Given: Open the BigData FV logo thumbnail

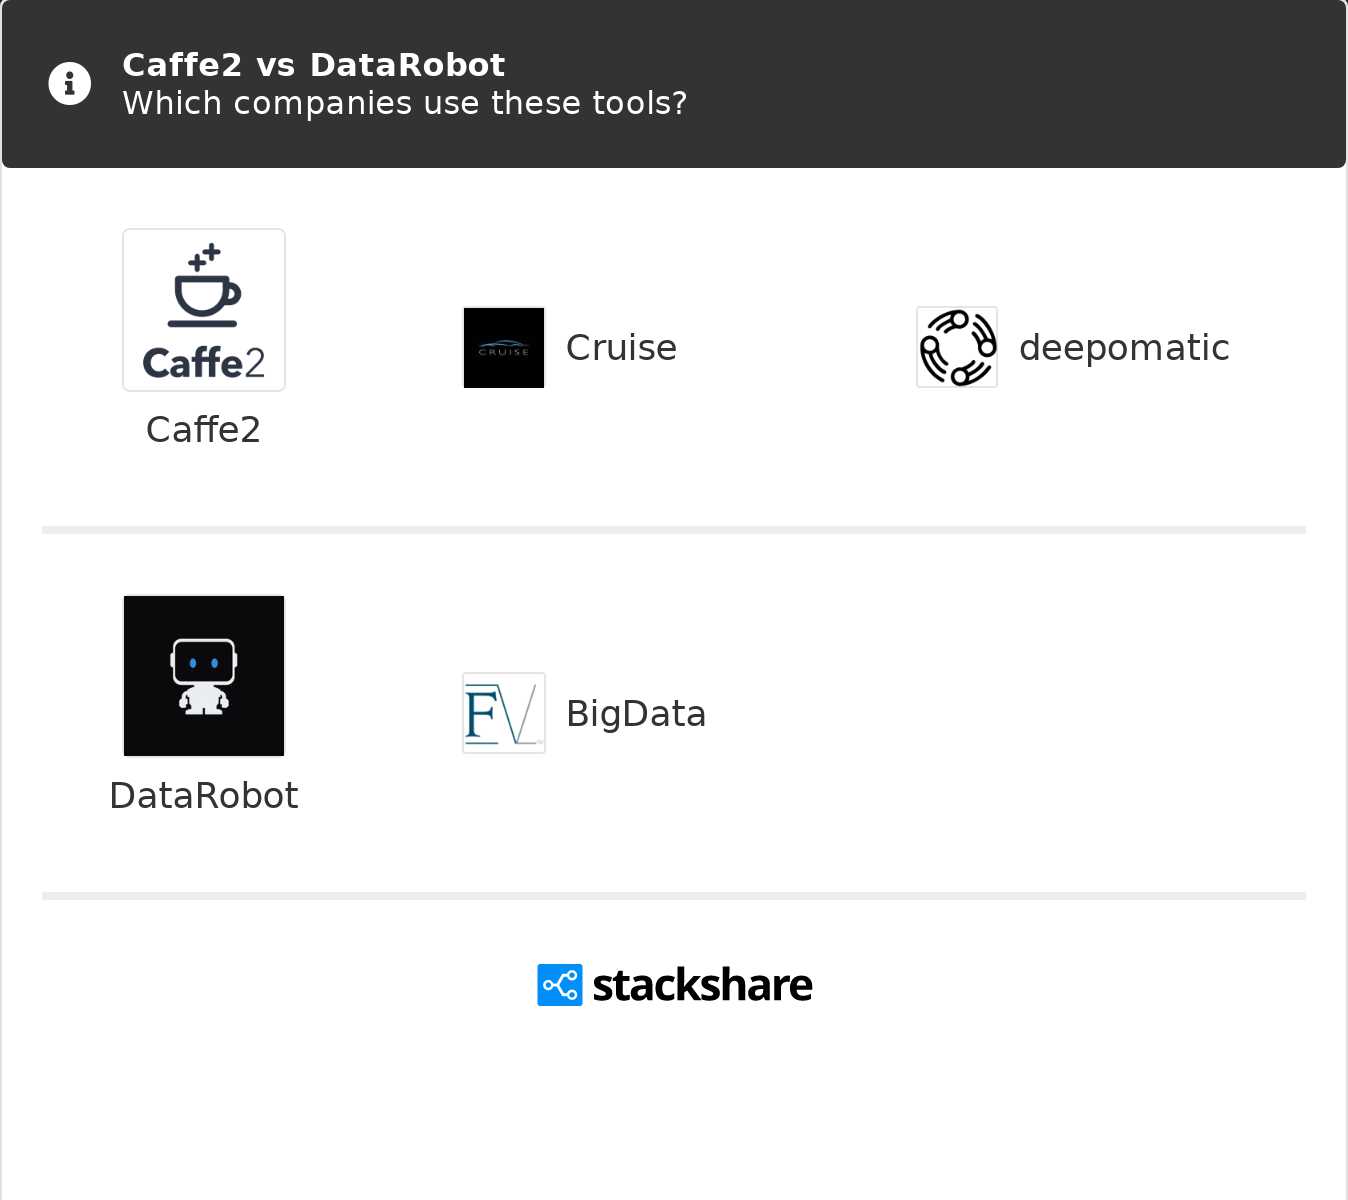Looking at the screenshot, I should [x=504, y=713].
